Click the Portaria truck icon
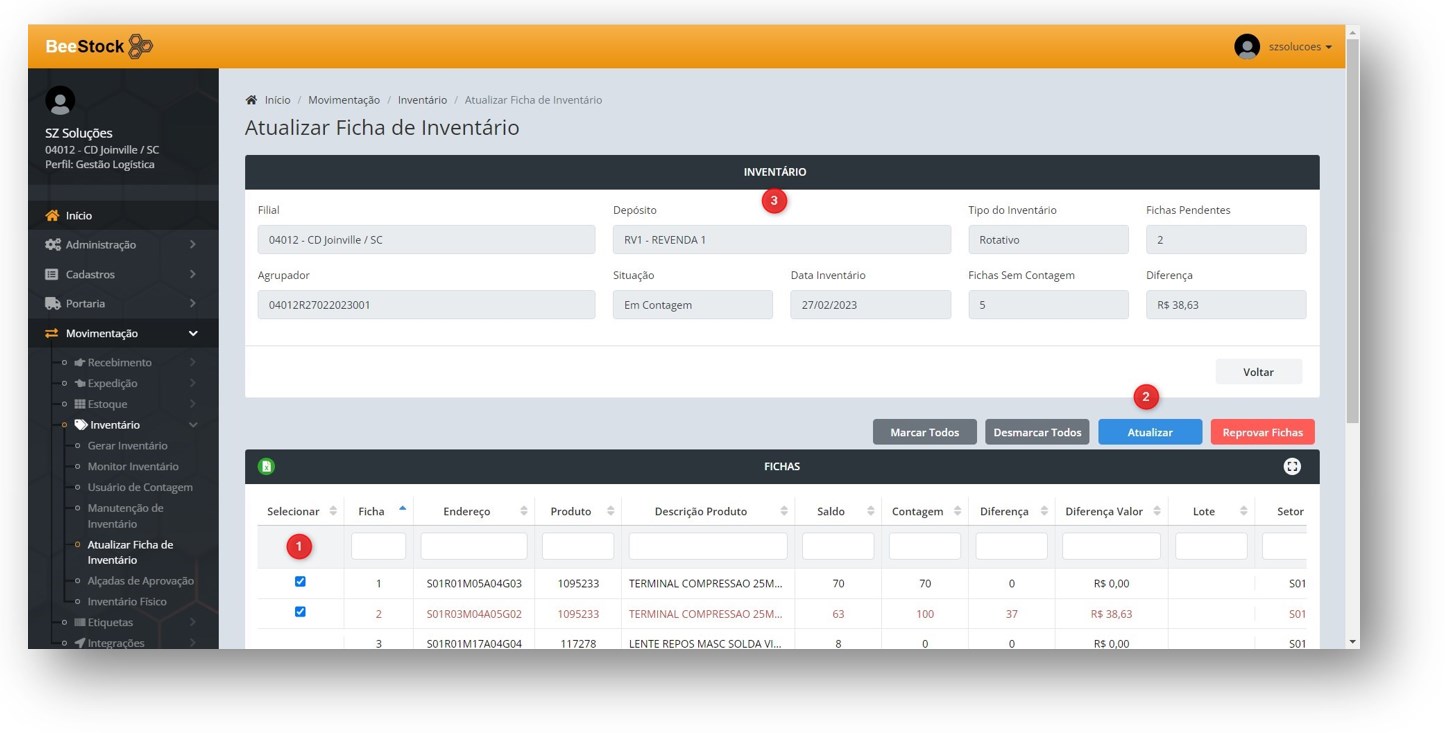 point(53,304)
